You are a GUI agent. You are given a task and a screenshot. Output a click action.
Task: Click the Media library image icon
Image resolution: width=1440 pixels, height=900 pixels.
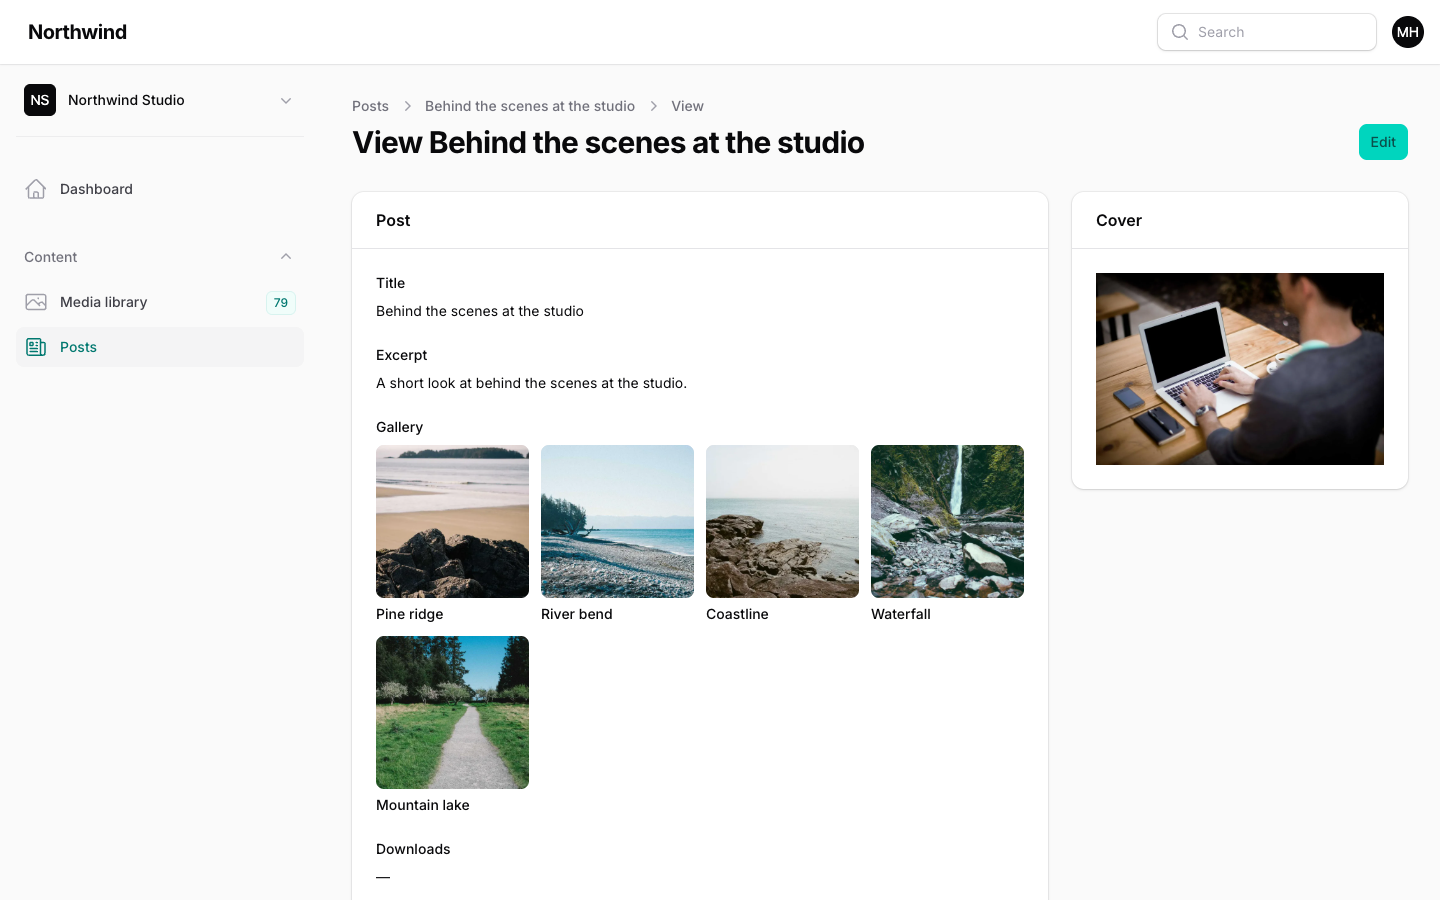36,302
